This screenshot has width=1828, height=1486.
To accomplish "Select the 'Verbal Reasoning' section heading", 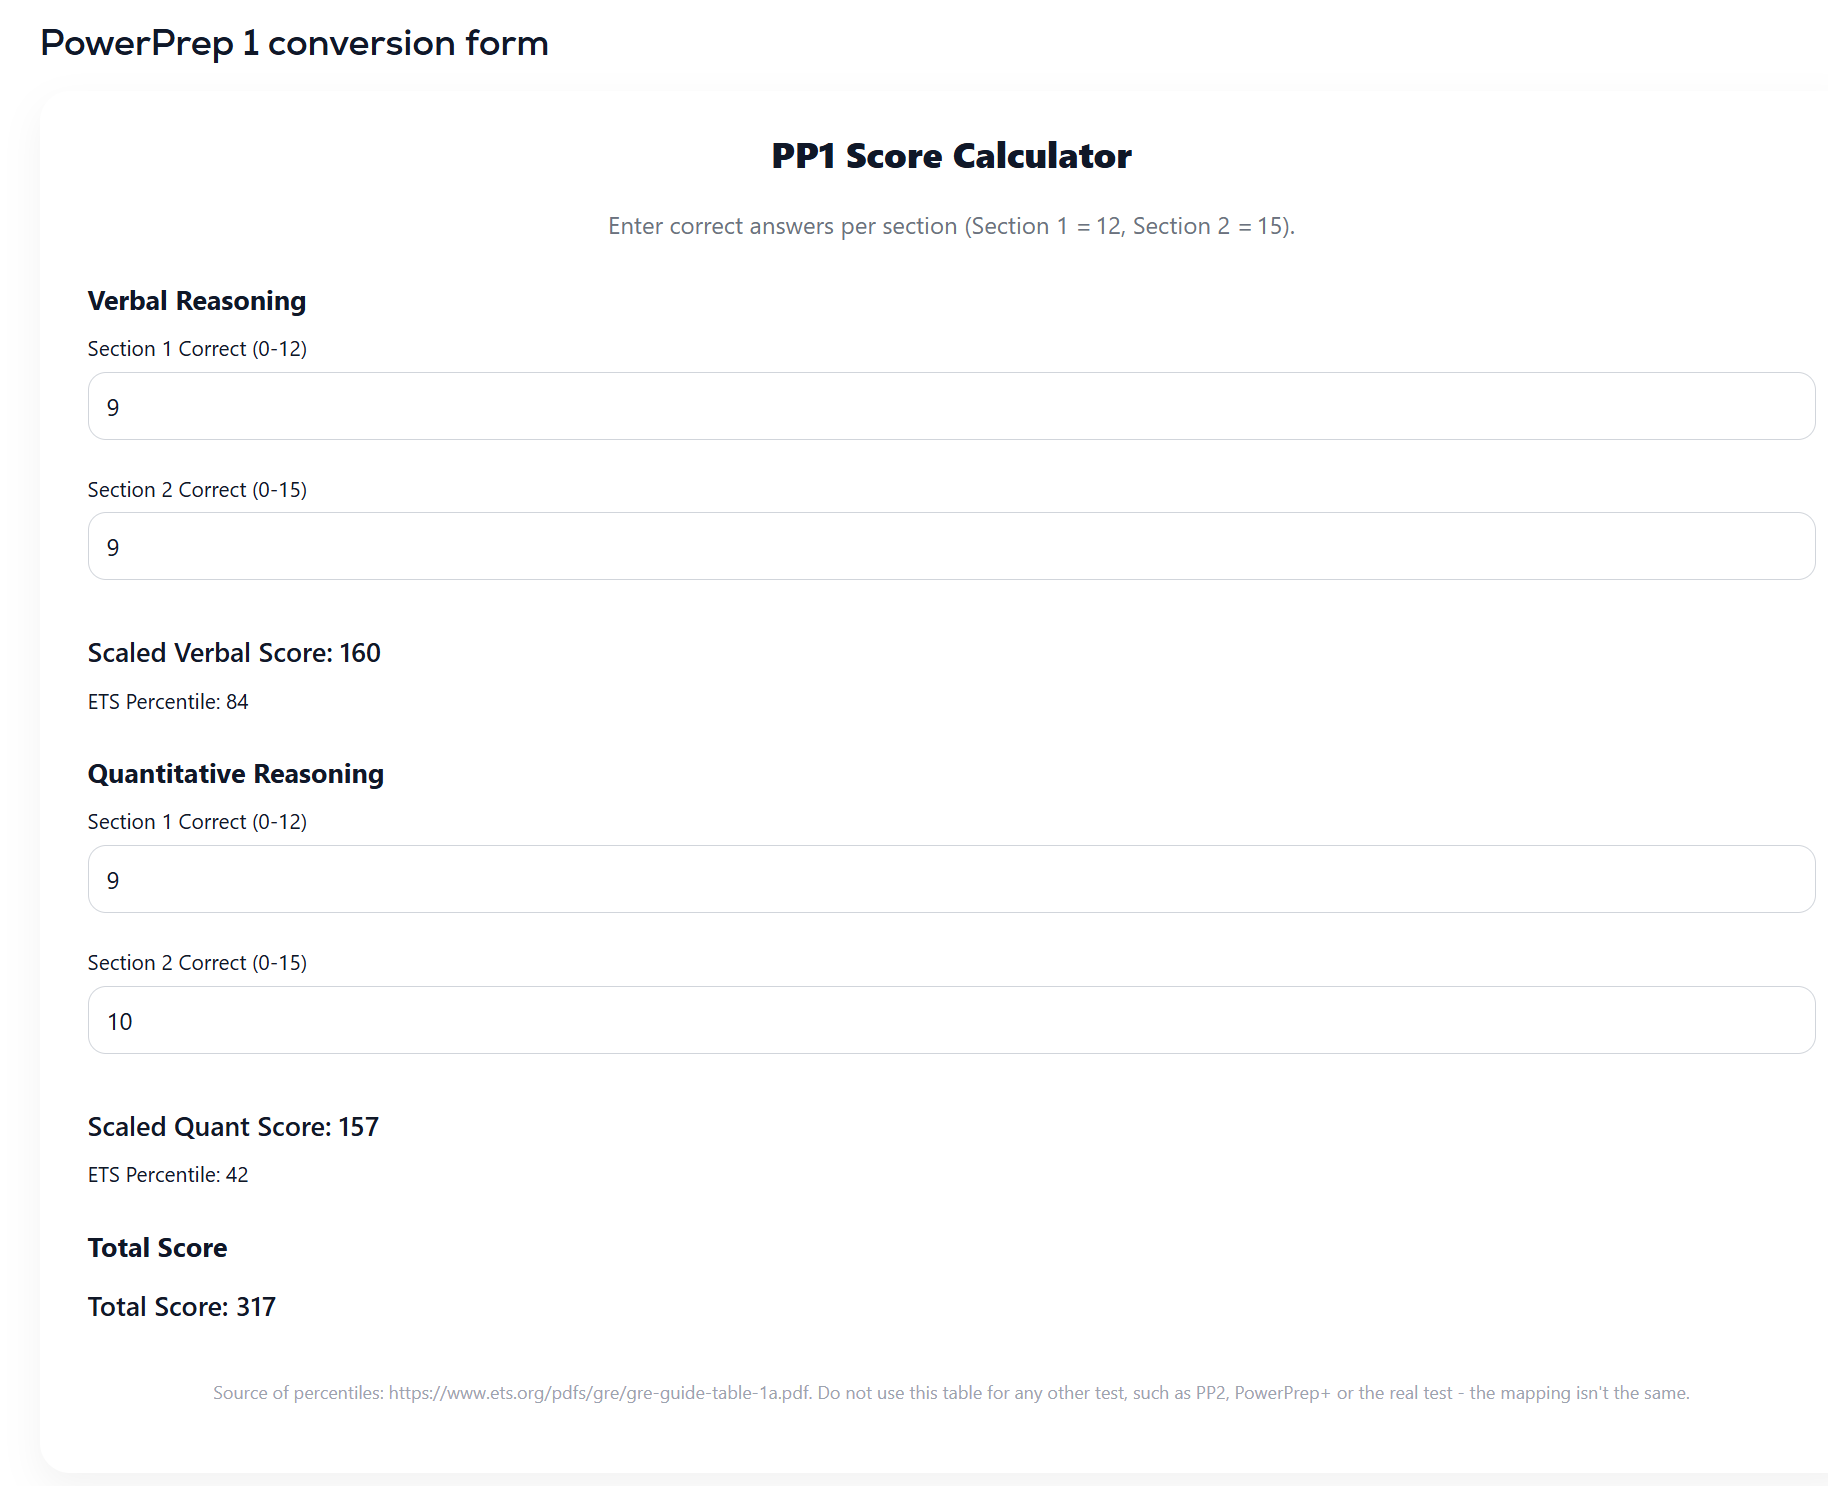I will click(x=197, y=301).
